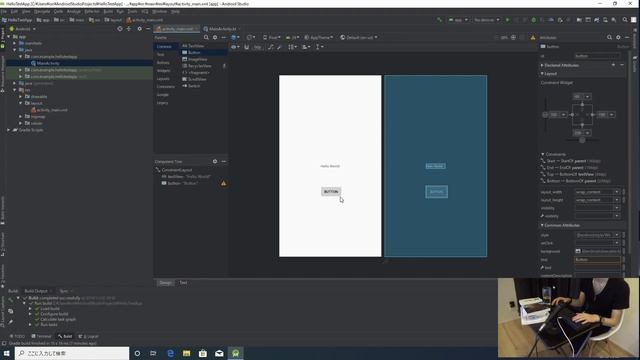
Task: Add declared attribute with plus icon
Action: 613,65
